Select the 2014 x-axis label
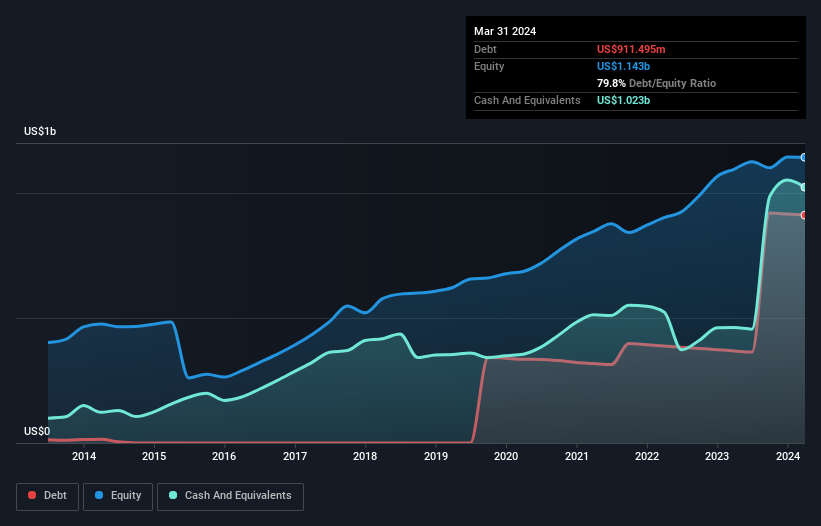The width and height of the screenshot is (821, 526). tap(84, 456)
